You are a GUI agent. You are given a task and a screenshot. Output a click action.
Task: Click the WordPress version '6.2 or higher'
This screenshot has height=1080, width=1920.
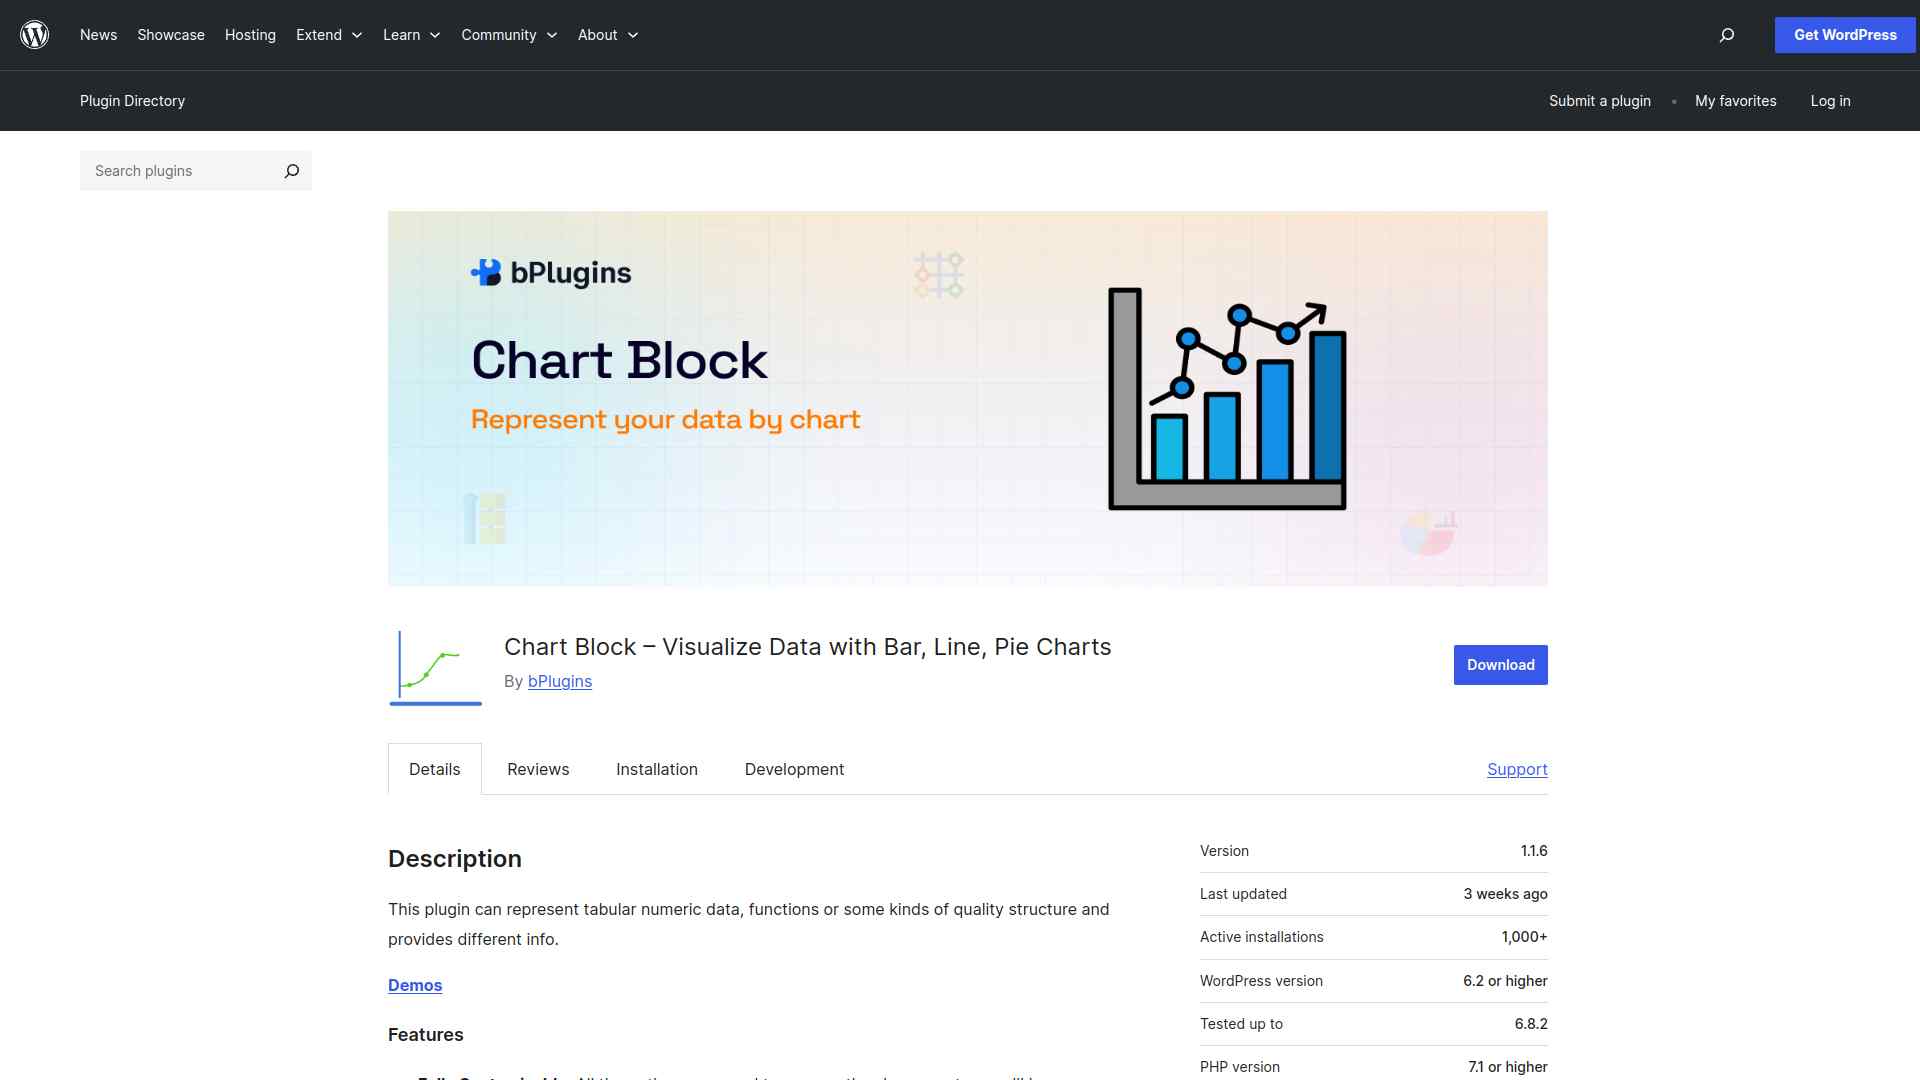click(1505, 981)
